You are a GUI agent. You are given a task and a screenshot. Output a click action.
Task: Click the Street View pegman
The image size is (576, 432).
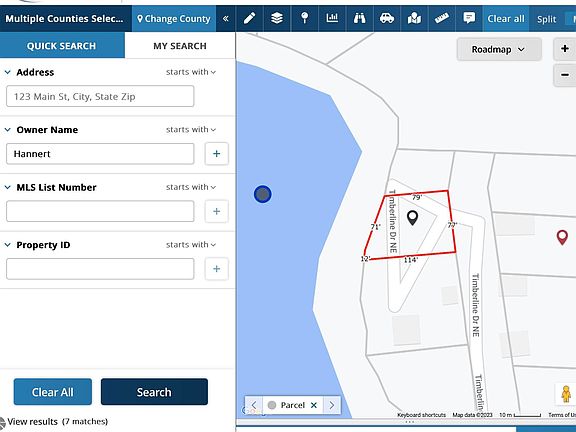(x=566, y=394)
